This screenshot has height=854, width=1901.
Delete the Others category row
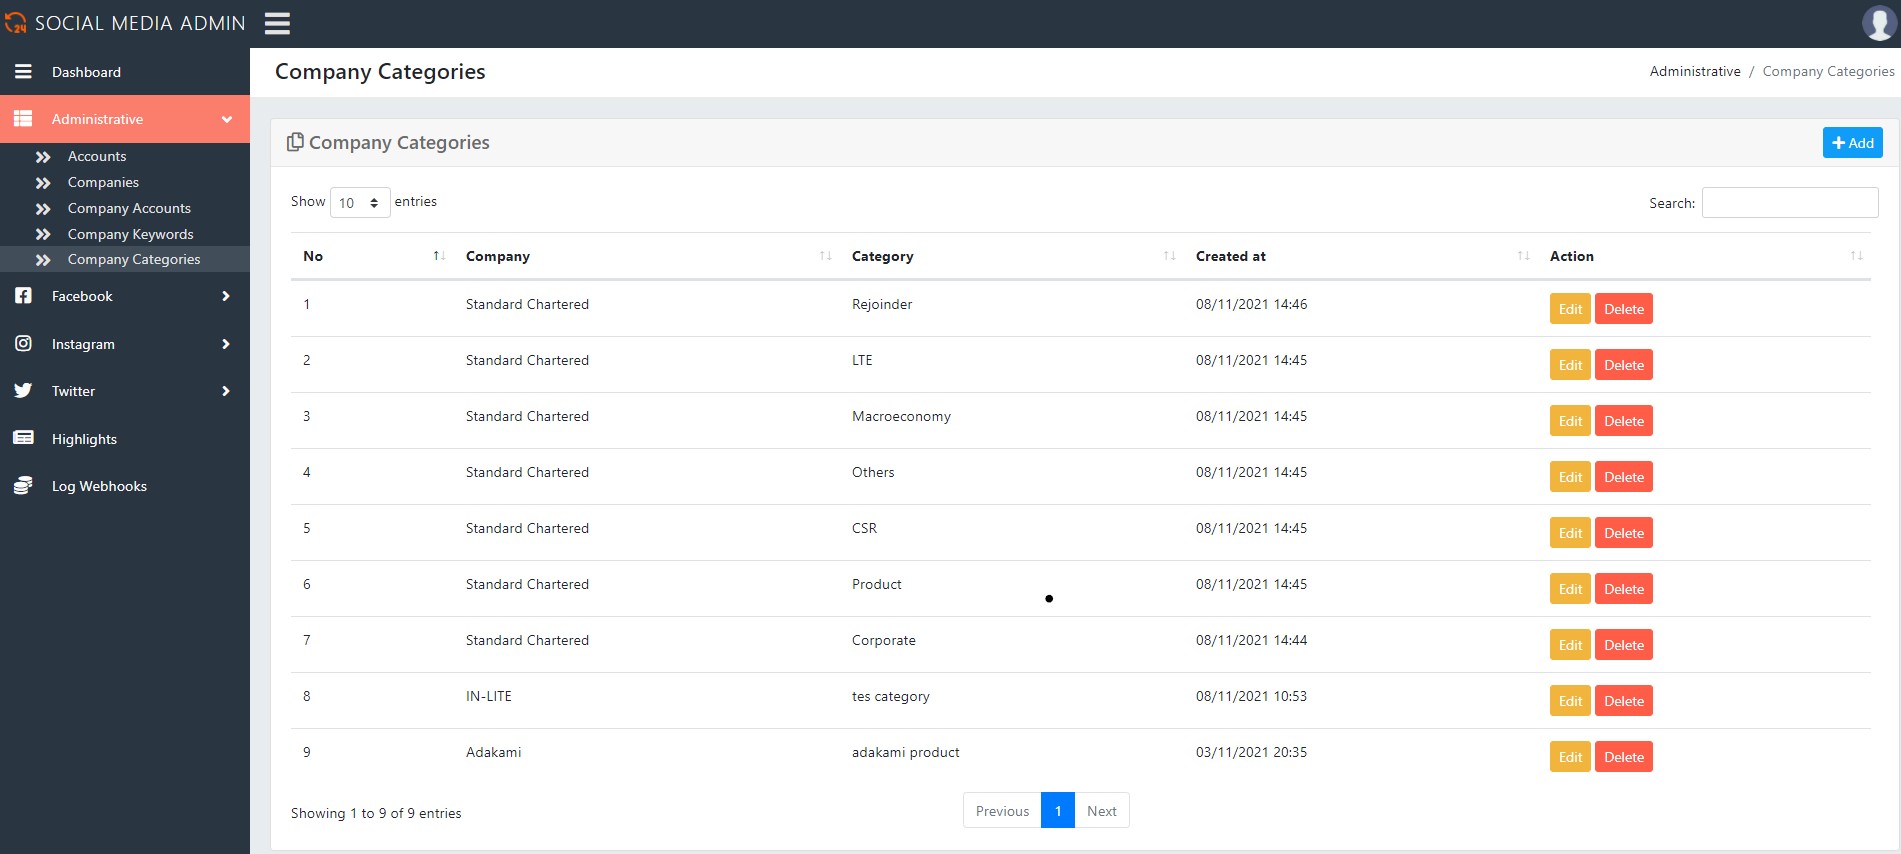click(x=1624, y=477)
